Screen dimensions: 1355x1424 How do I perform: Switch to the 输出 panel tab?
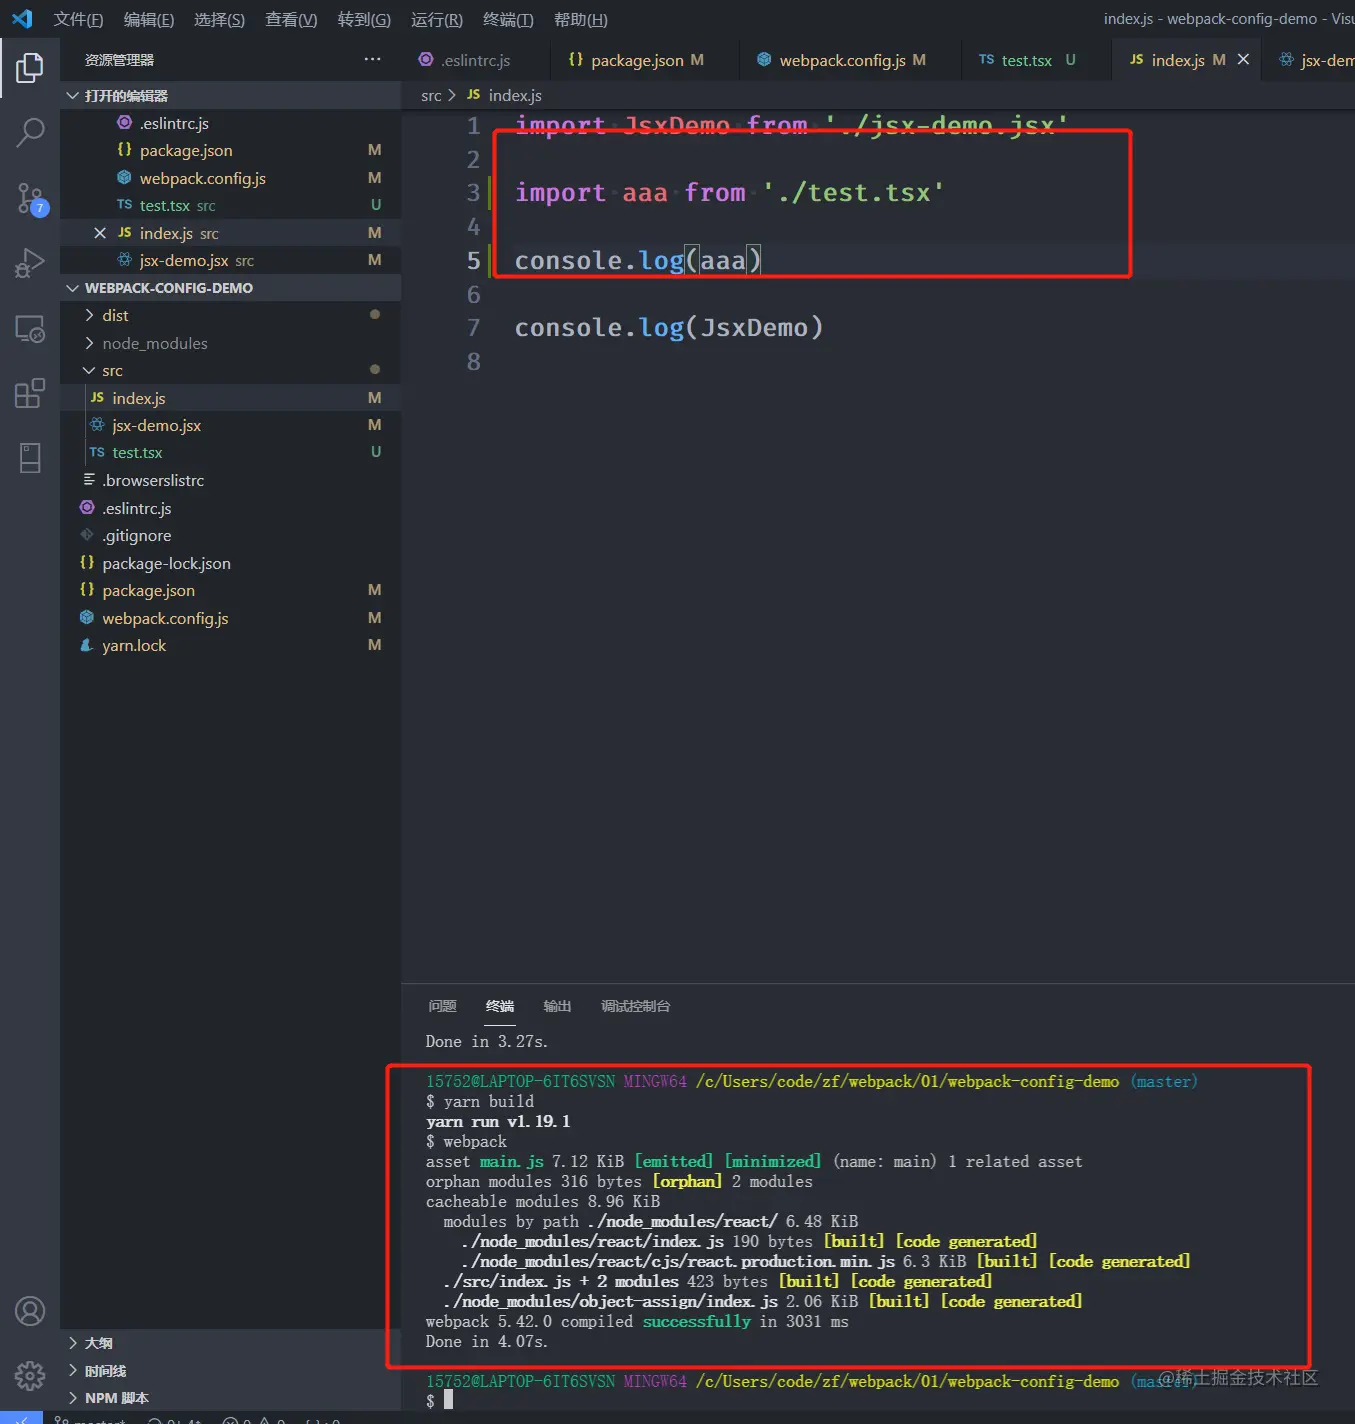click(557, 1006)
